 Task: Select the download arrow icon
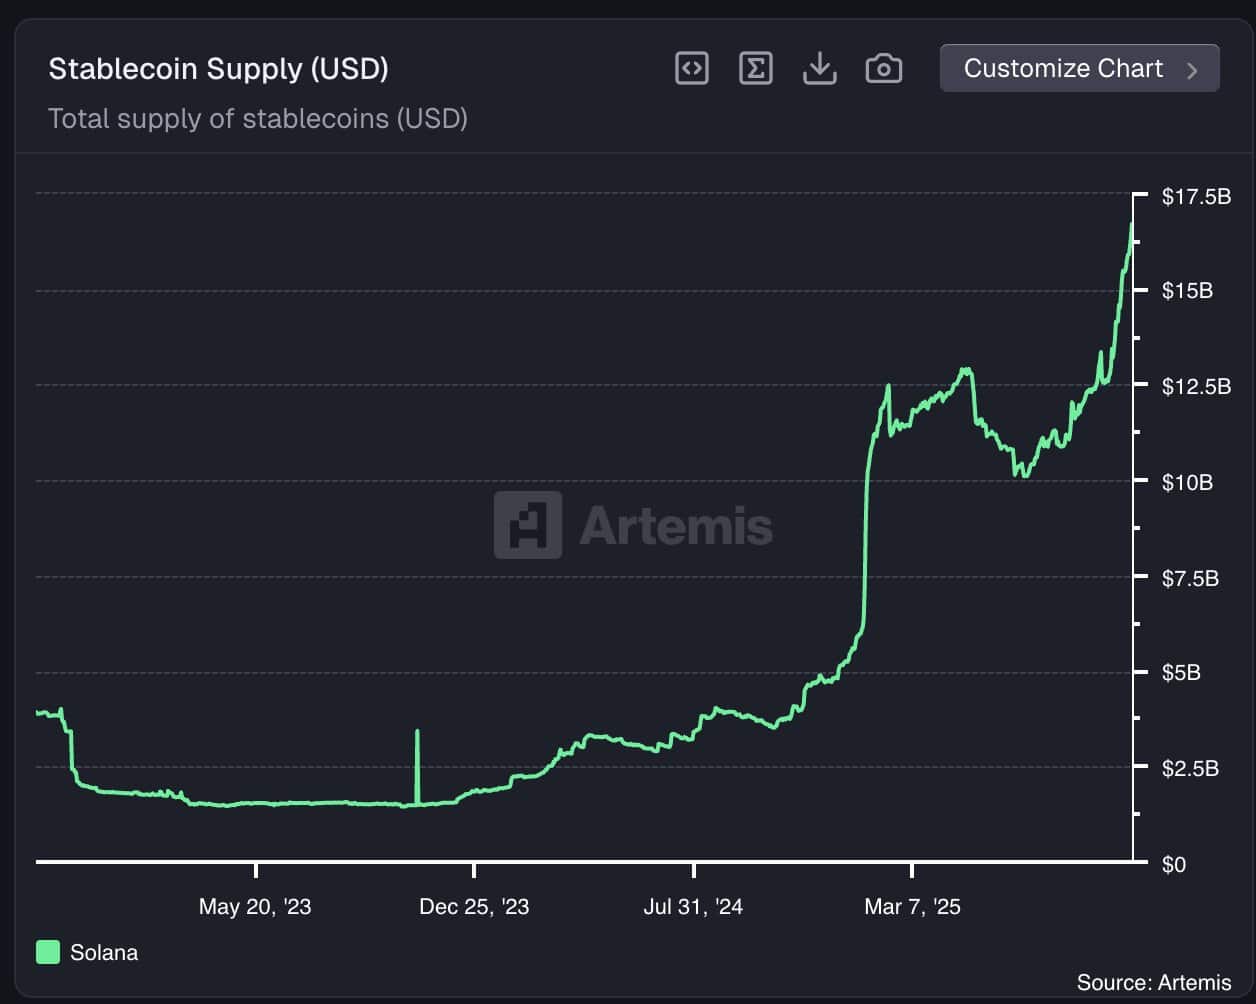point(819,68)
